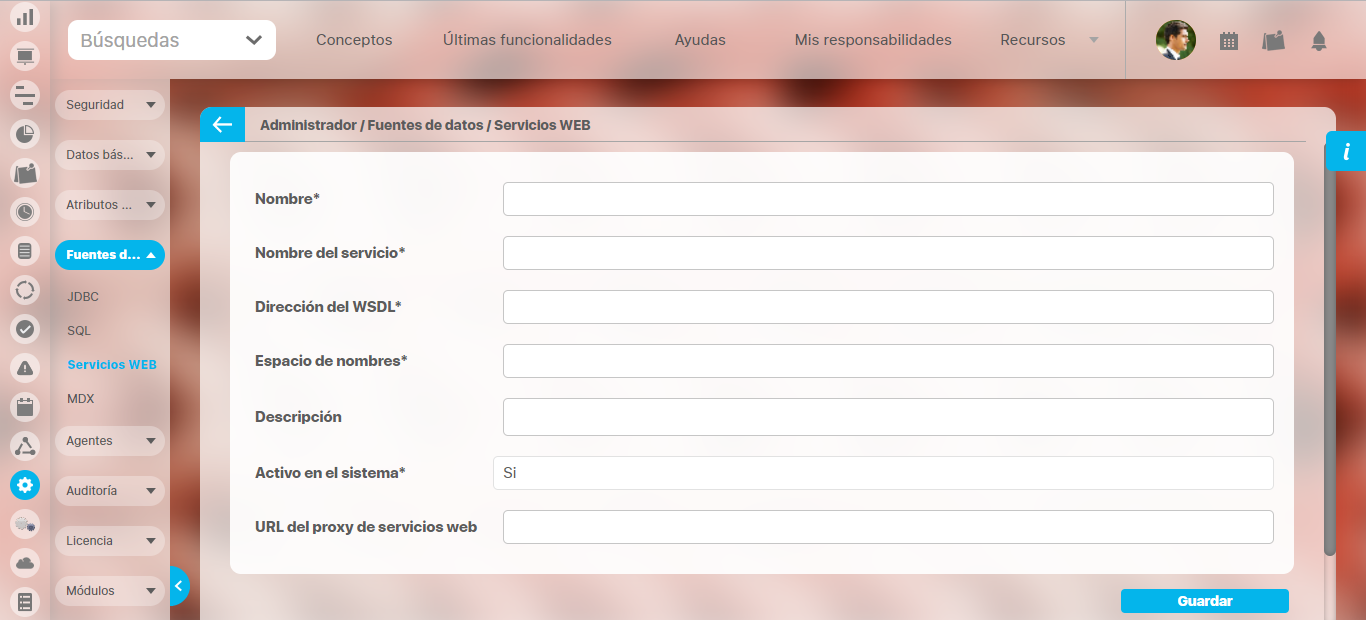Image resolution: width=1366 pixels, height=620 pixels.
Task: Open the Mis responsabilidades link
Action: coord(873,40)
